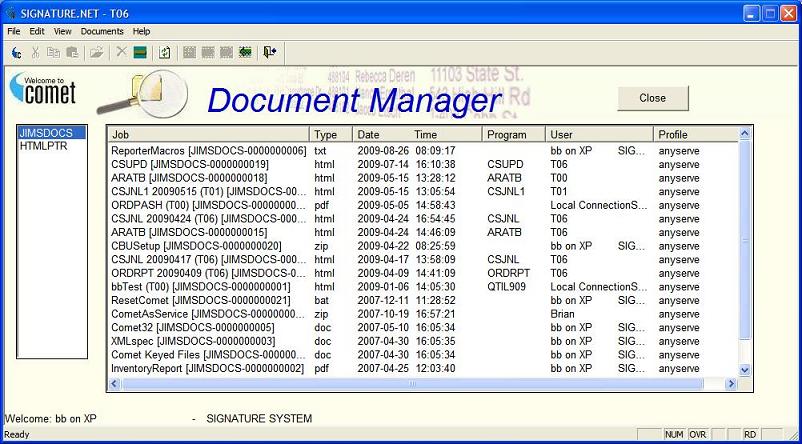Viewport: 802px width, 444px height.
Task: Click the Comet logo toolbar icon
Action: pyautogui.click(x=16, y=52)
